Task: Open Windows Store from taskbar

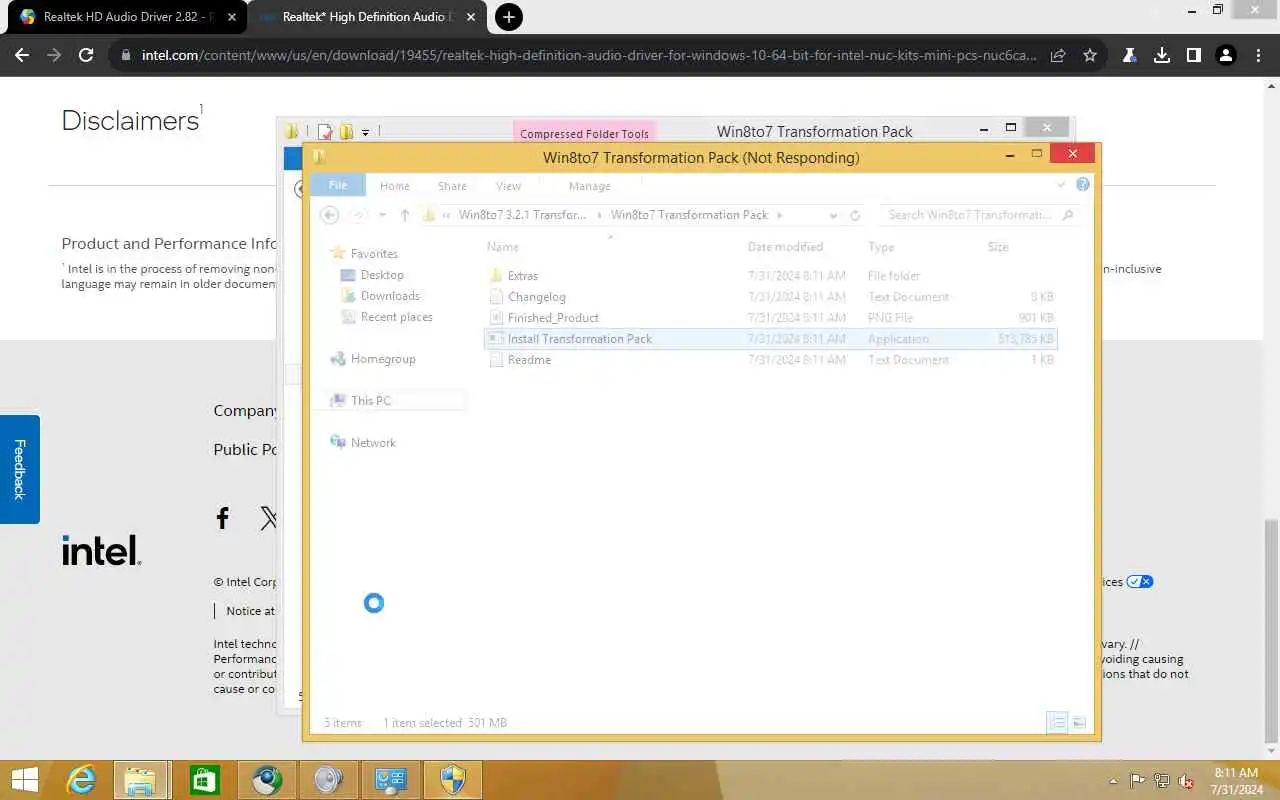Action: point(204,780)
